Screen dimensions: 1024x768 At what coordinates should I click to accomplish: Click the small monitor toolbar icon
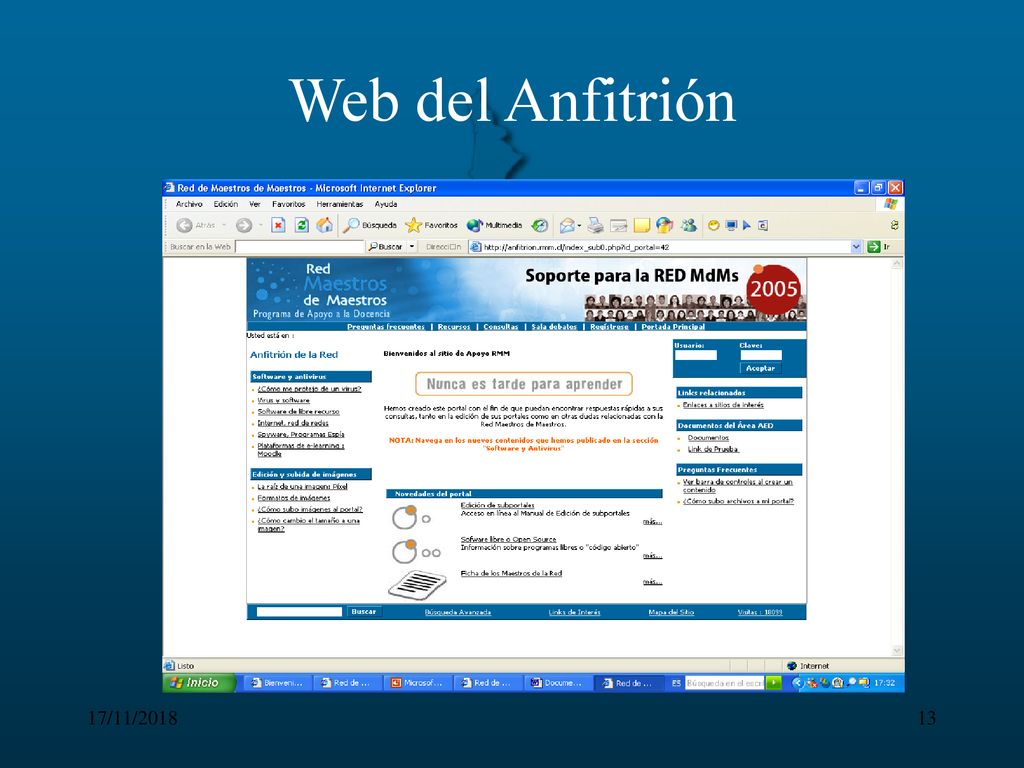click(731, 225)
